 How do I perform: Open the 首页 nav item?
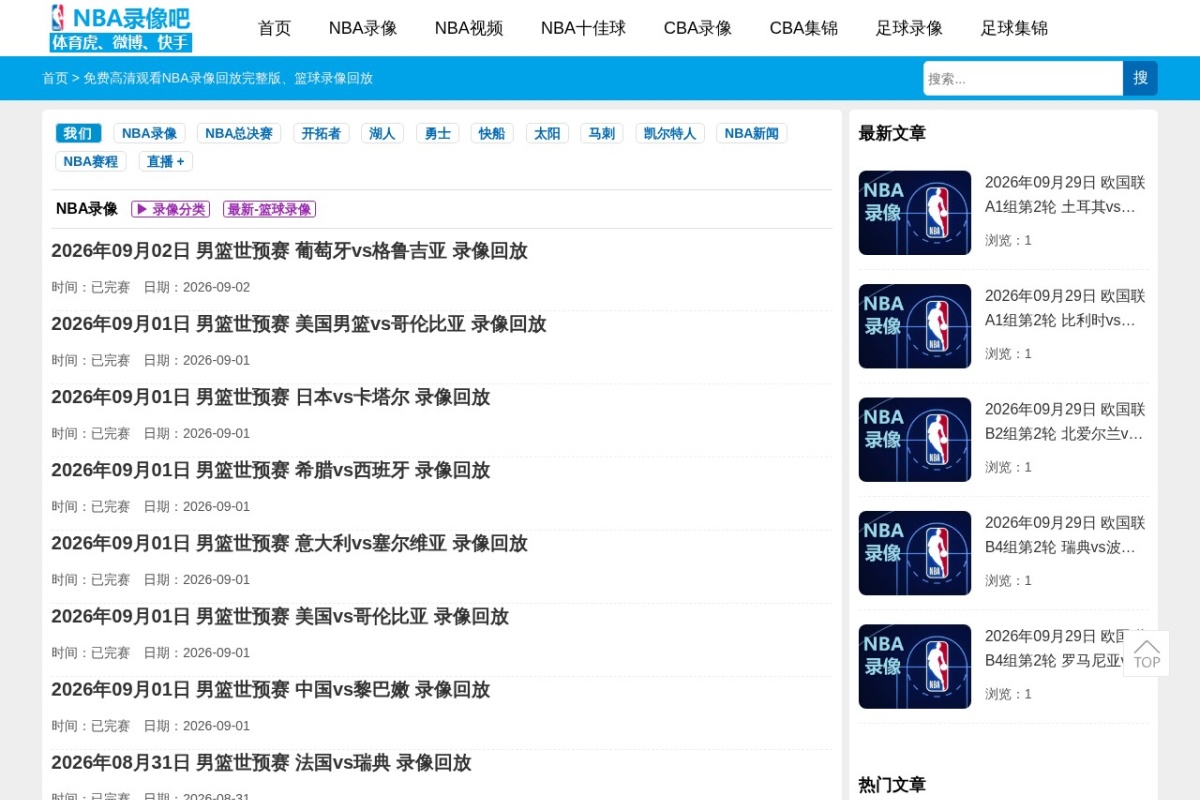tap(274, 28)
